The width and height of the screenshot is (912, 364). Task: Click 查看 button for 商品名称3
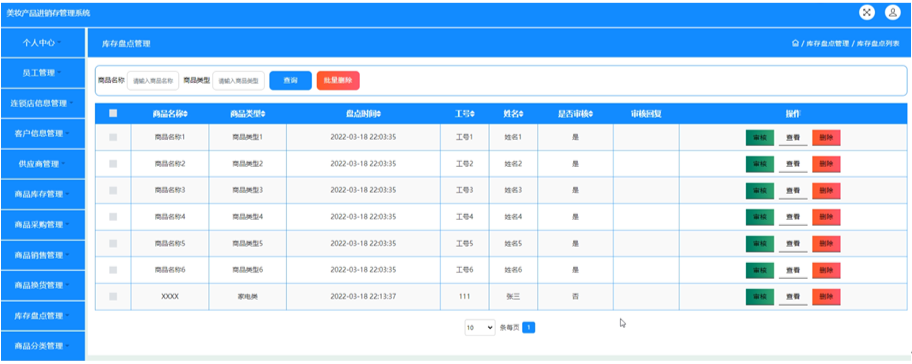(793, 191)
